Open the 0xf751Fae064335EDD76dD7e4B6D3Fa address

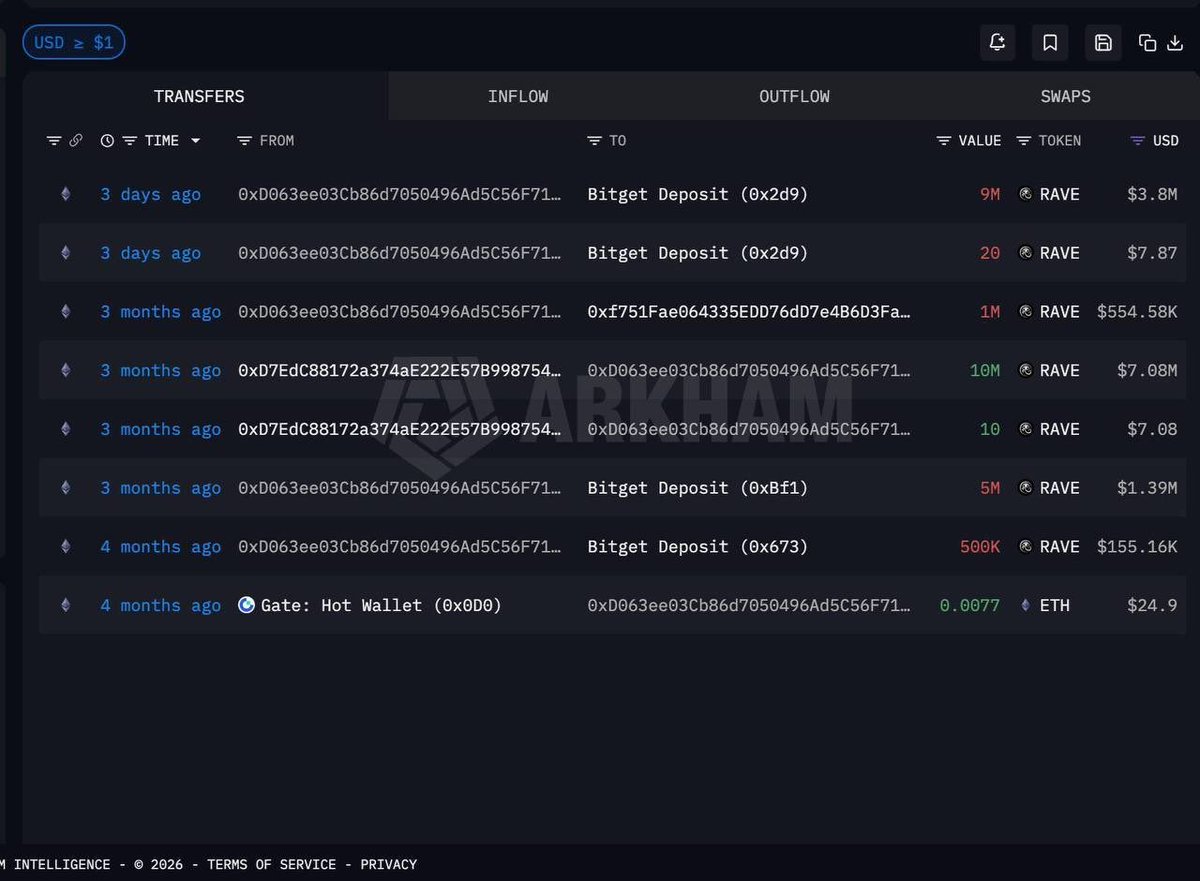(x=749, y=312)
